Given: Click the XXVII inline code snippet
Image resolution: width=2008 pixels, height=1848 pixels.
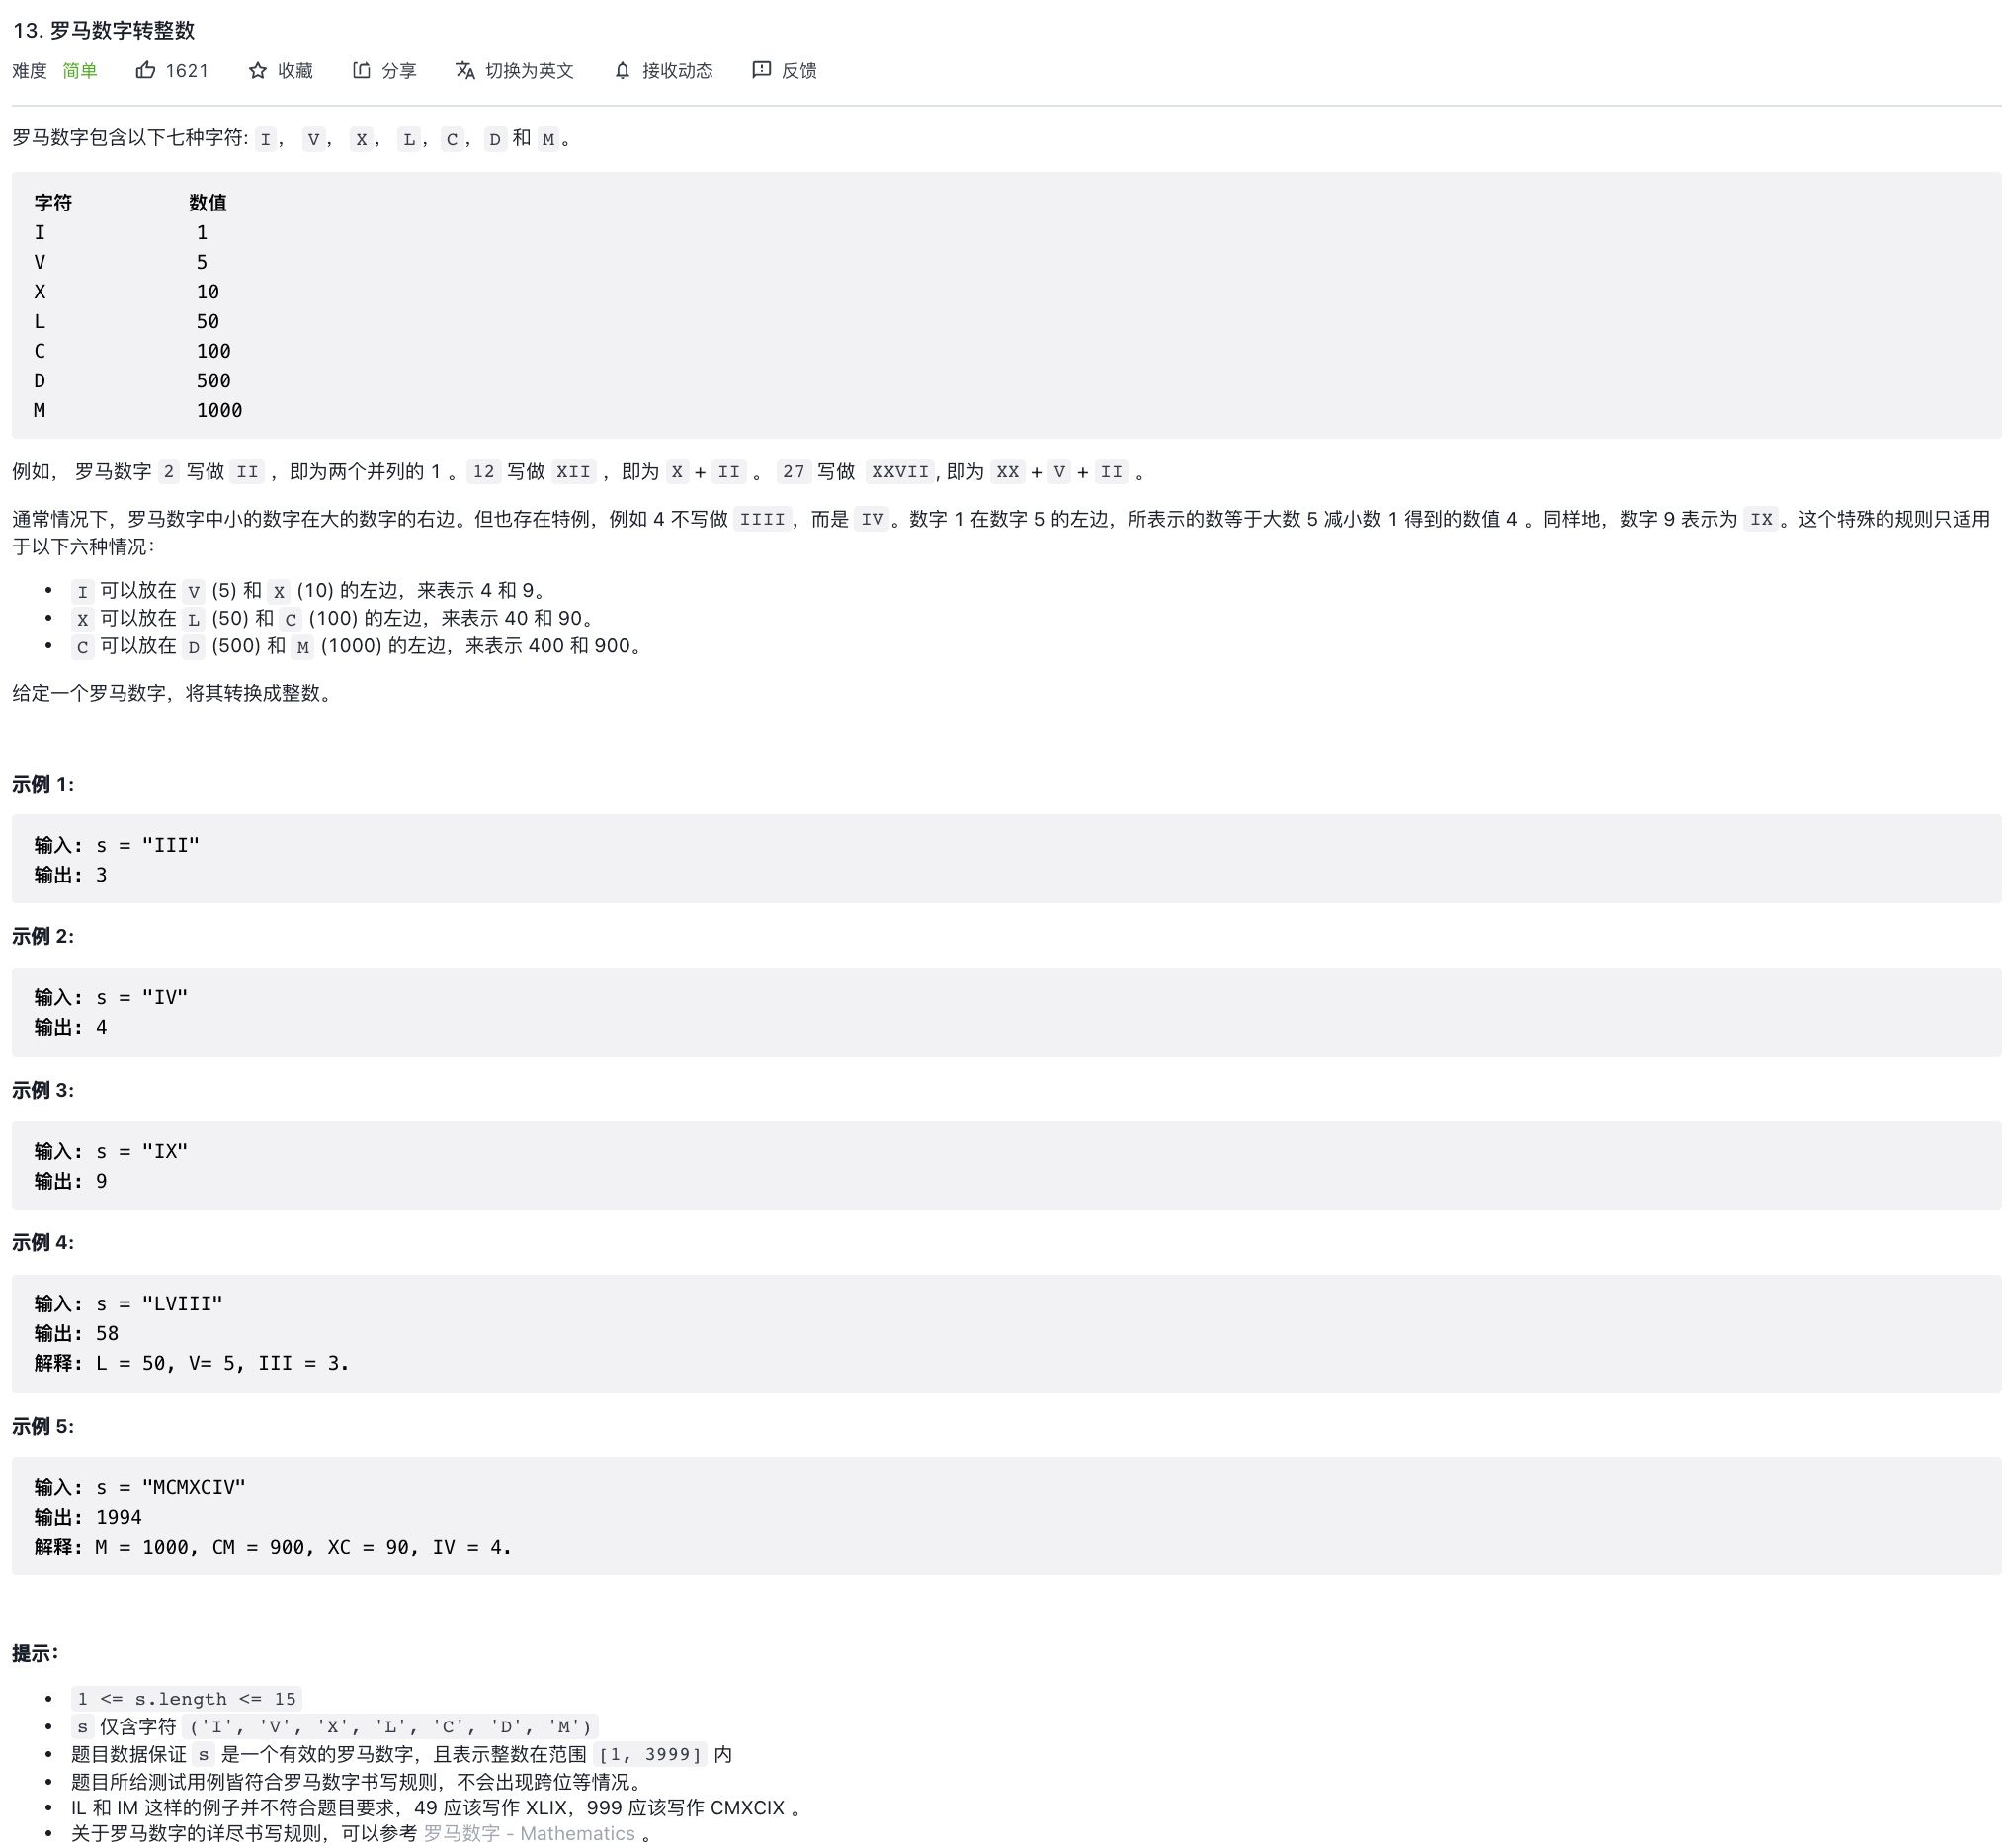Looking at the screenshot, I should point(899,472).
